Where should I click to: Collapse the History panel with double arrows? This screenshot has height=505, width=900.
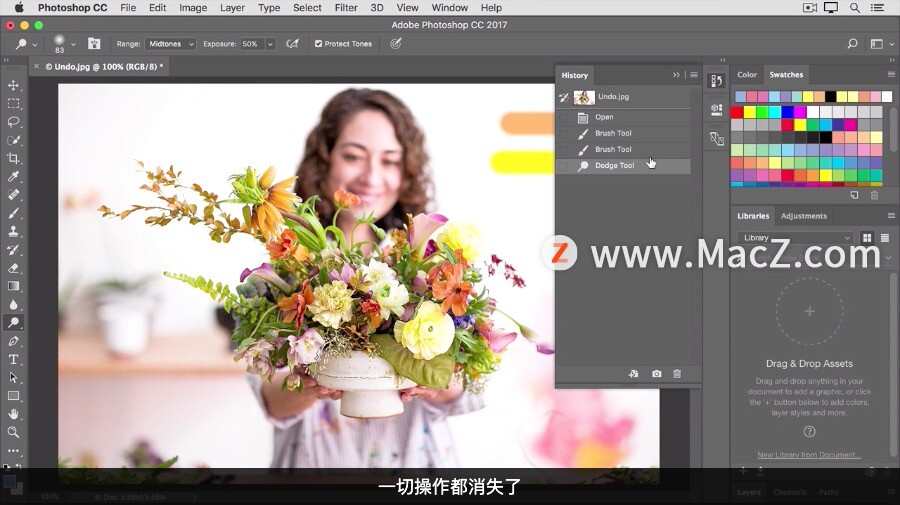(x=676, y=75)
